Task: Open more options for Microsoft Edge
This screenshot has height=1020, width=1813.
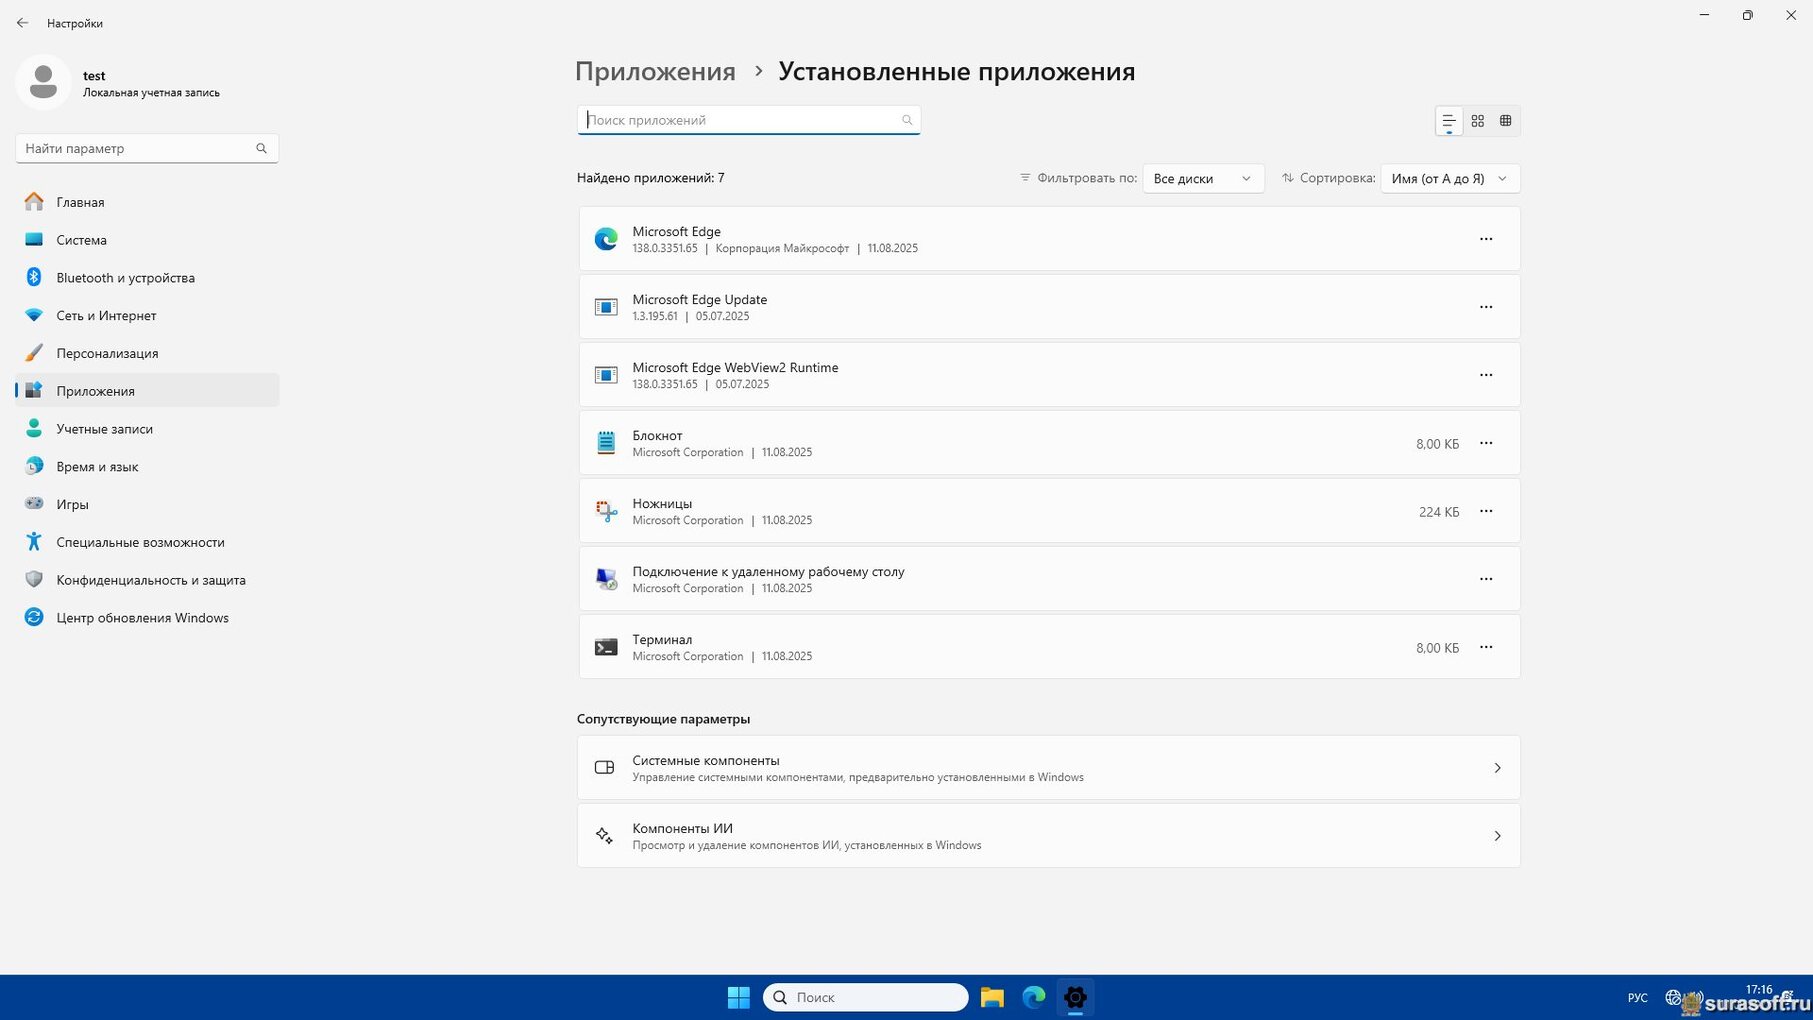Action: [x=1486, y=239]
